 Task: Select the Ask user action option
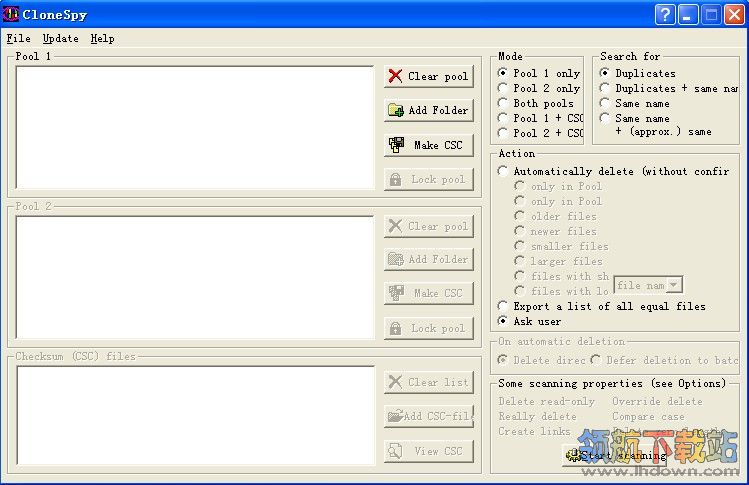coord(503,321)
